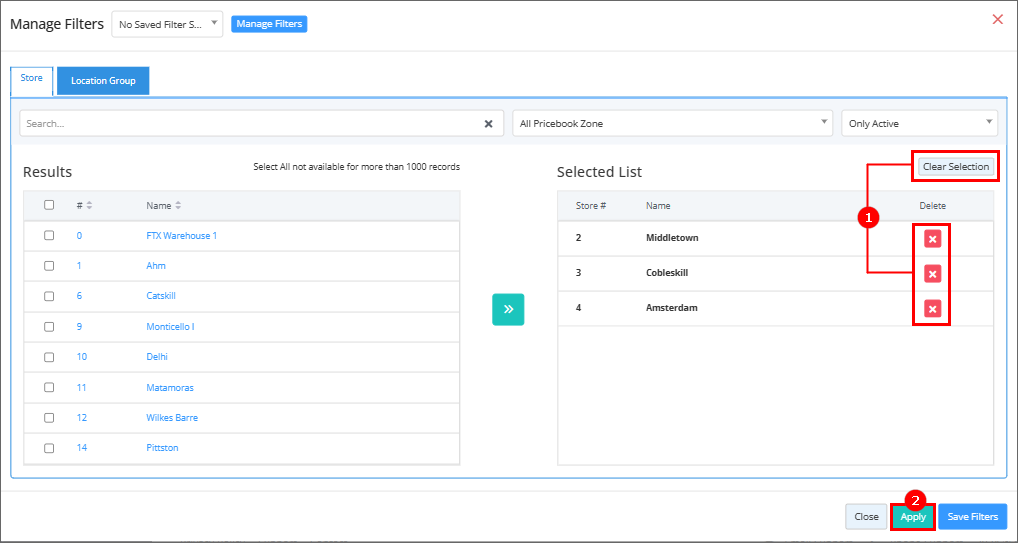
Task: Clear the search box with the X icon
Action: tap(488, 124)
